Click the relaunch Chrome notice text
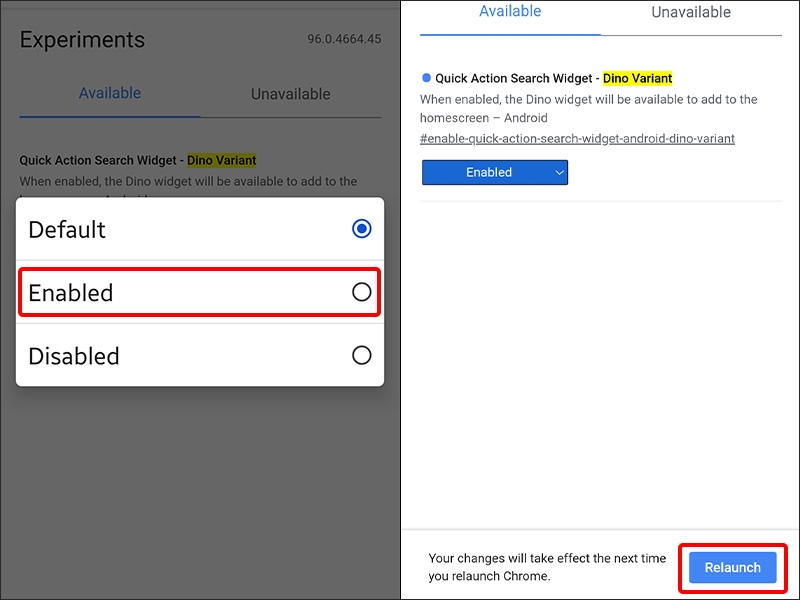800x600 pixels. tap(547, 567)
